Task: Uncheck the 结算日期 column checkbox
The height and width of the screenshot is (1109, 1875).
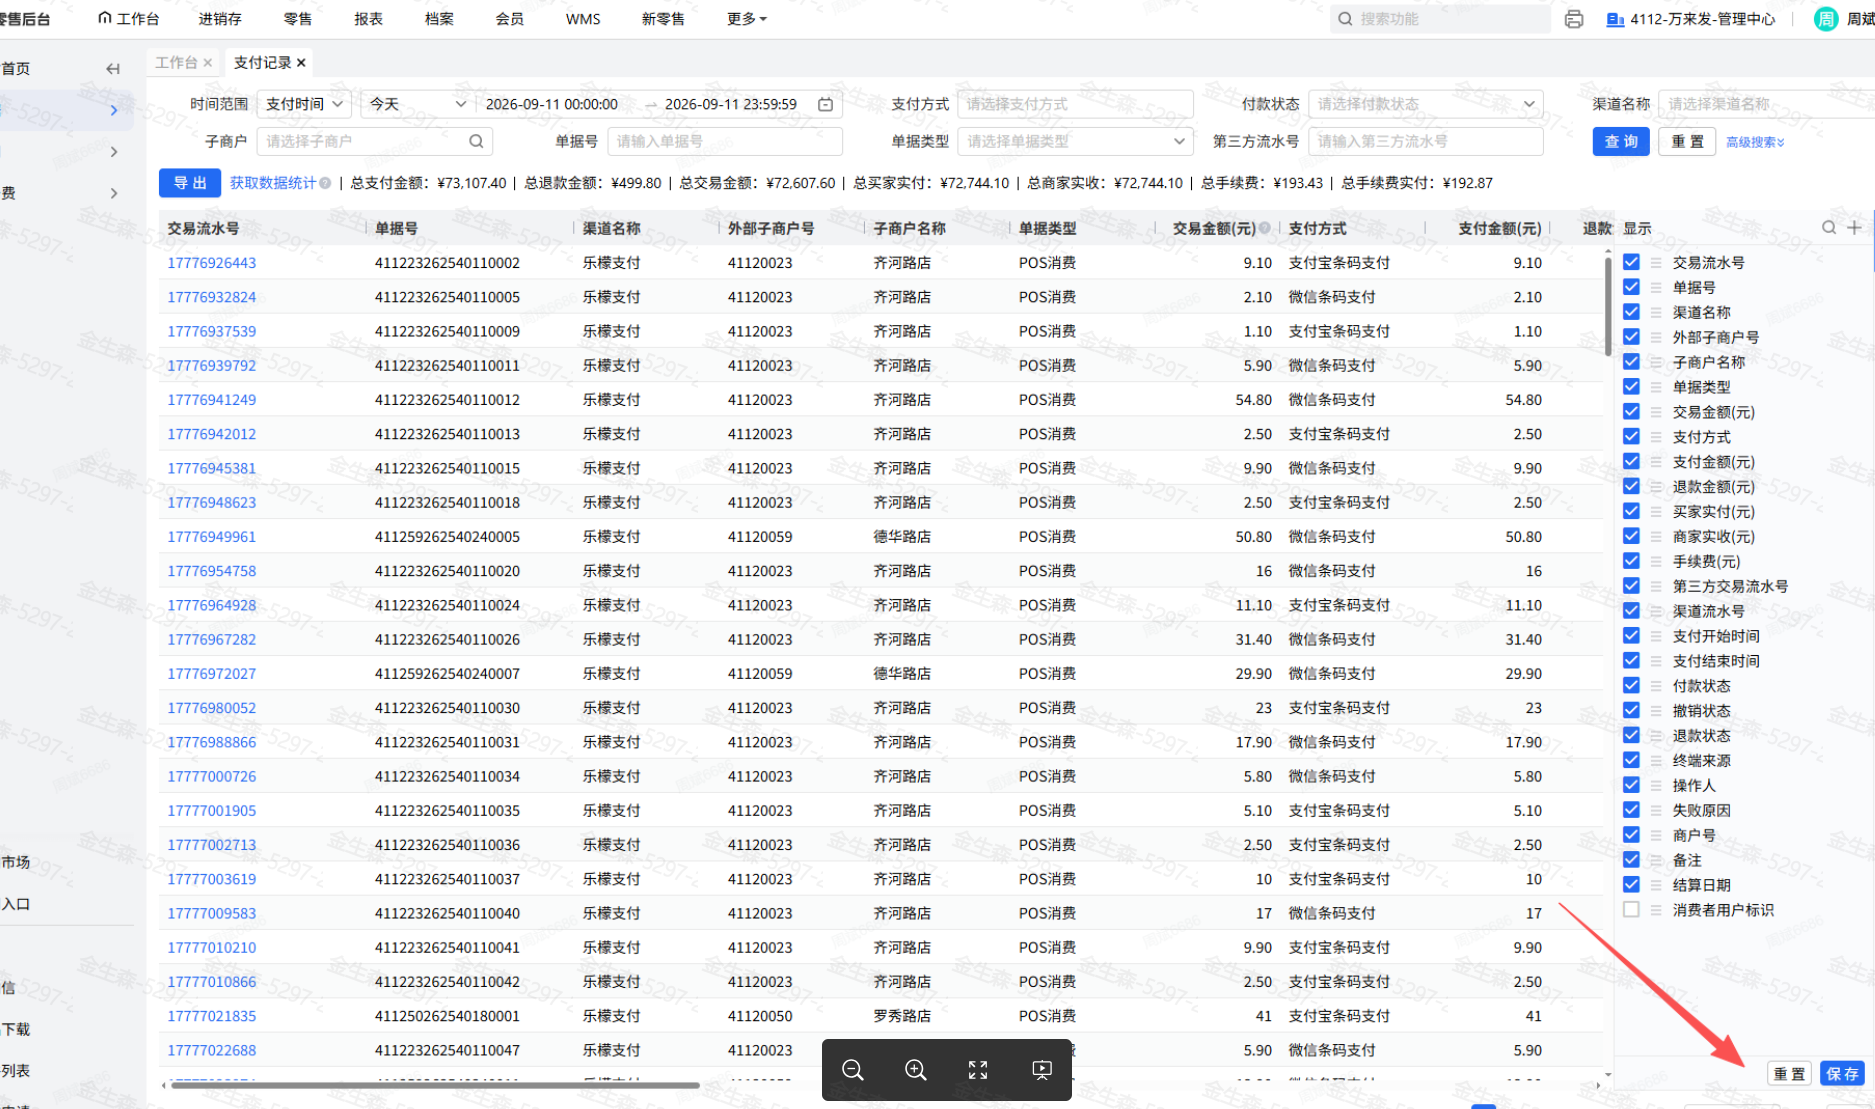Action: (x=1631, y=884)
